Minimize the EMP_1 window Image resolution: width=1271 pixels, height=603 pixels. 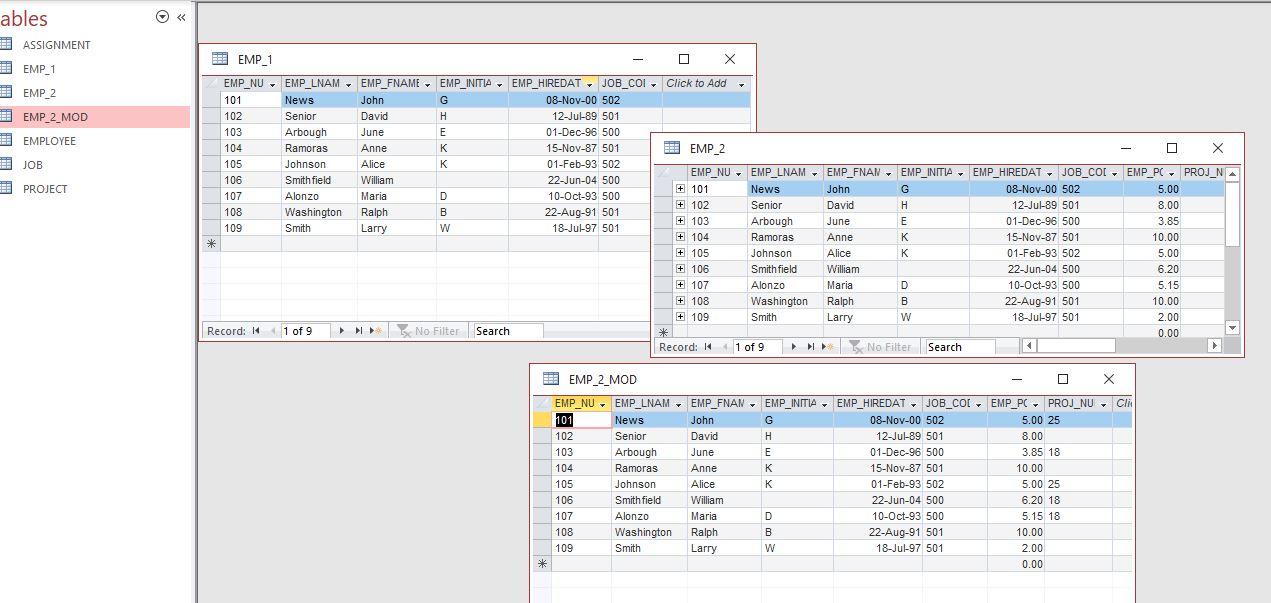(638, 59)
